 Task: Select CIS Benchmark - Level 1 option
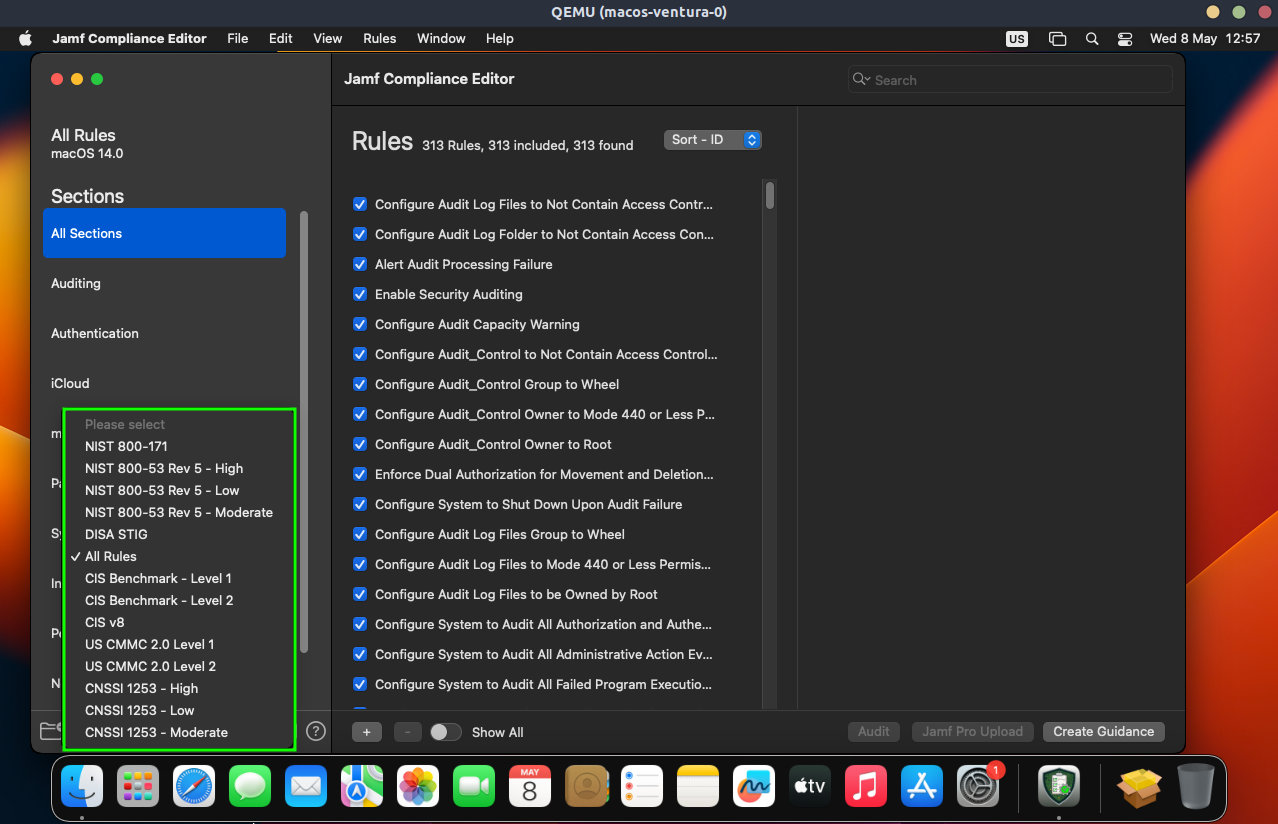(x=158, y=578)
